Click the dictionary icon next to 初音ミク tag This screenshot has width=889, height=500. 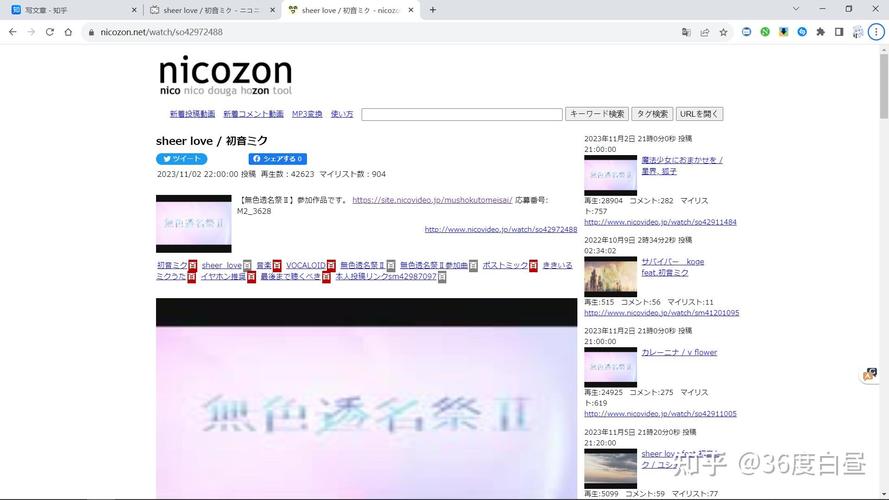(x=193, y=265)
